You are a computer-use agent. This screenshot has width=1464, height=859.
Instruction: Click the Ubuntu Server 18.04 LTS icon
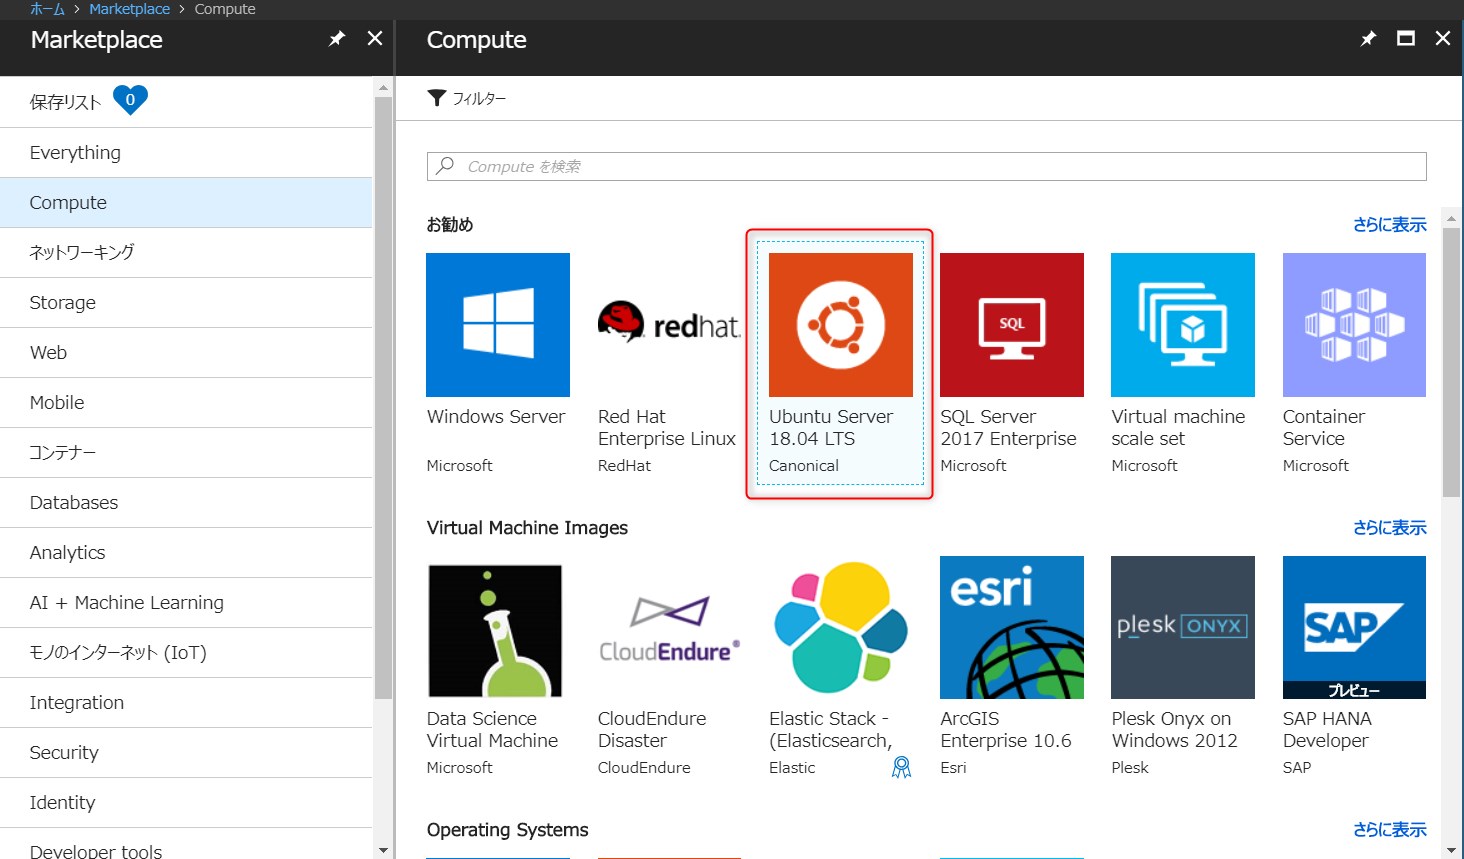pos(840,325)
